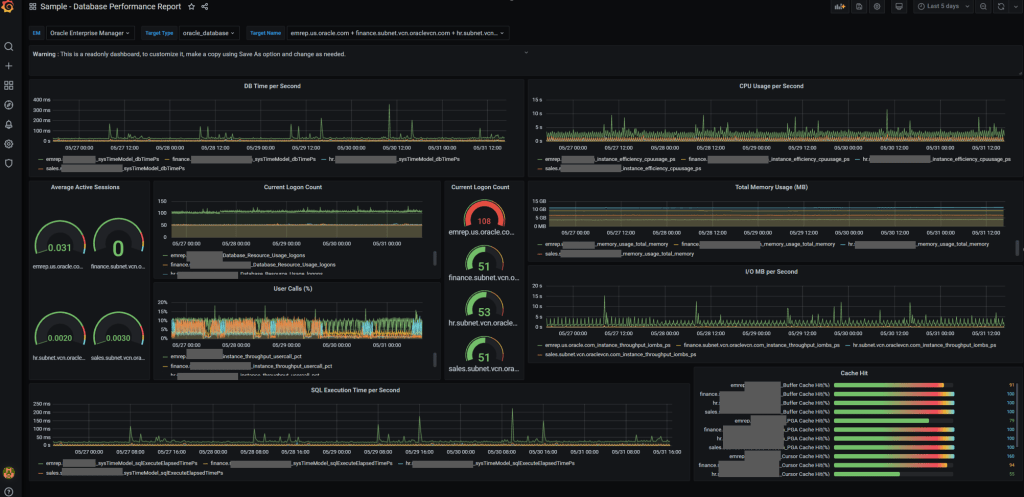
Task: Click the CPU Usage per Second panel title
Action: tap(771, 86)
